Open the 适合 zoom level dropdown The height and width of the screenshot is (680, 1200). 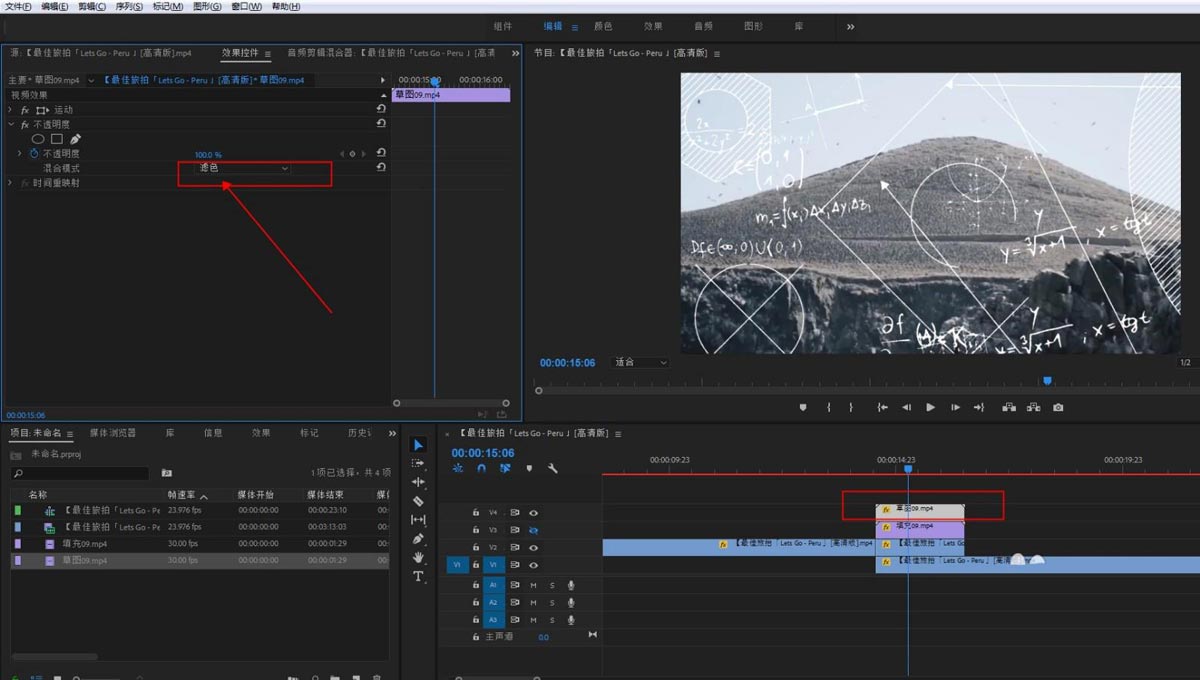(640, 362)
